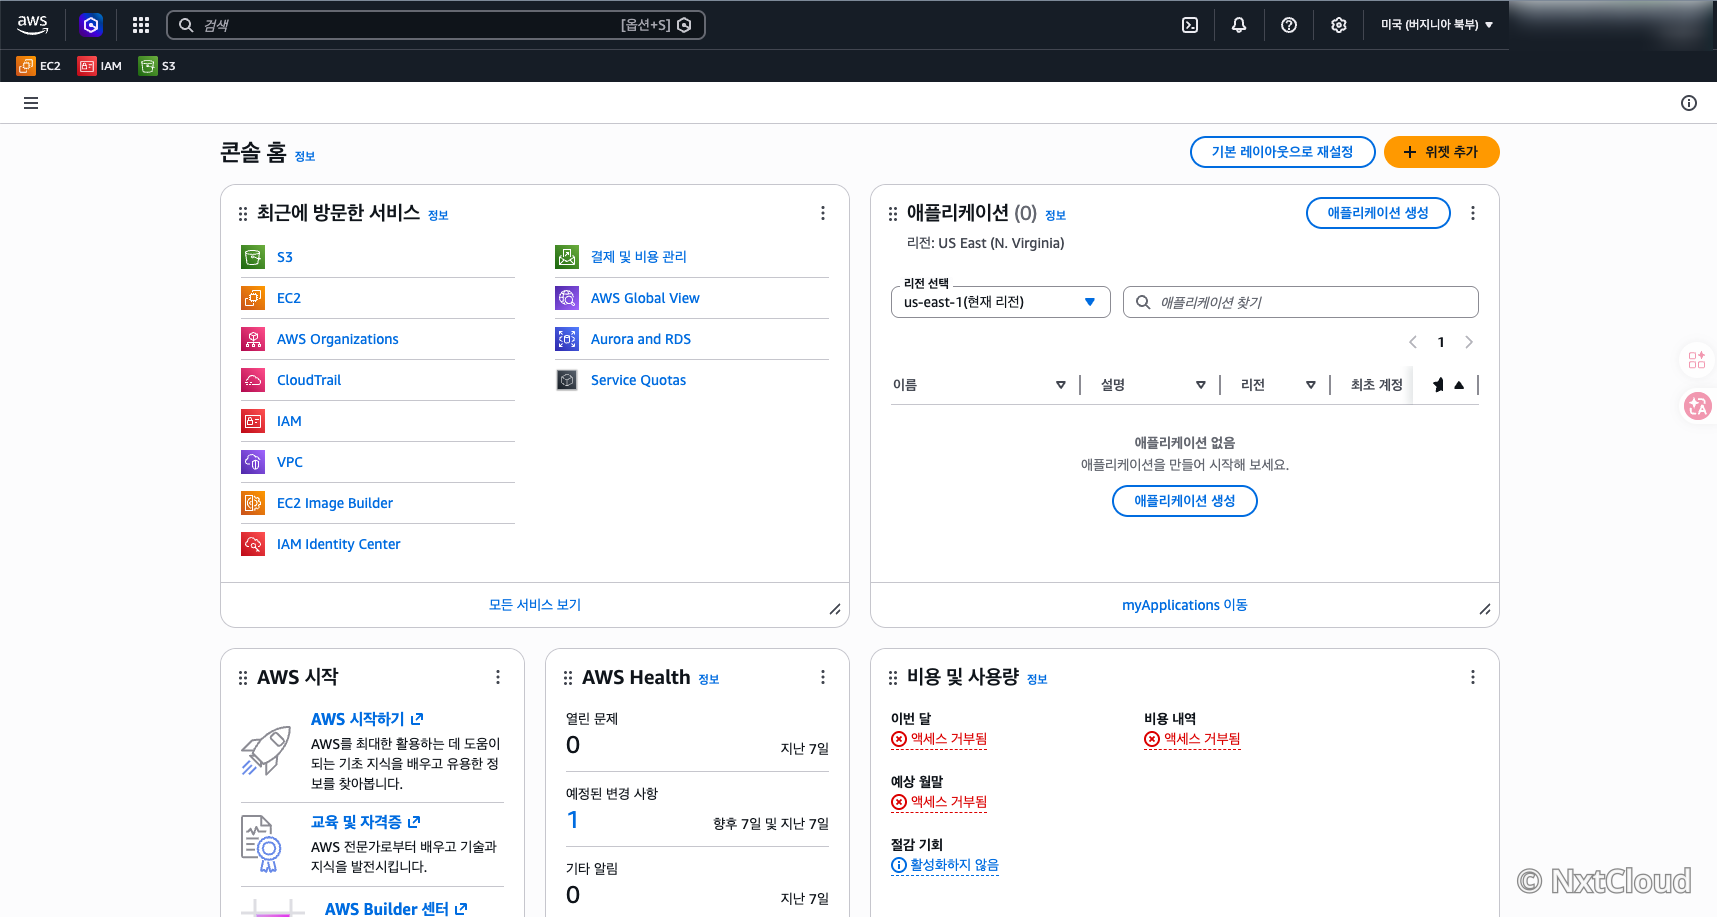Open the AWS 시작하기 external link
Viewport: 1717px width, 917px height.
click(x=367, y=719)
